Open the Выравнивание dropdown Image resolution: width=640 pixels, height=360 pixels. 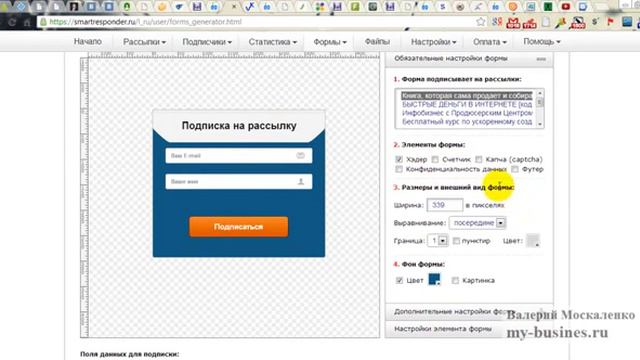coord(478,223)
